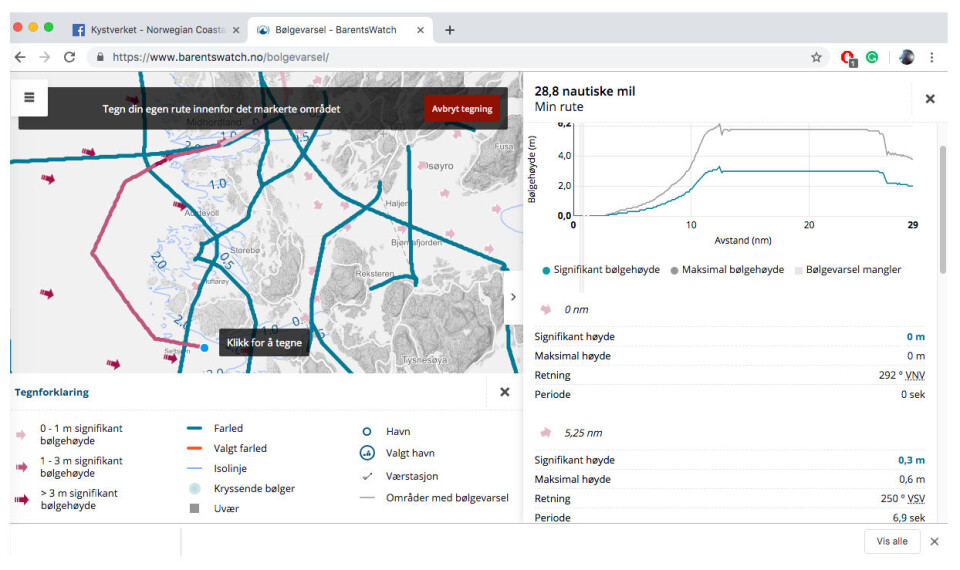Open the hamburger menu on the map
Screen dimensions: 960x570
pyautogui.click(x=29, y=97)
